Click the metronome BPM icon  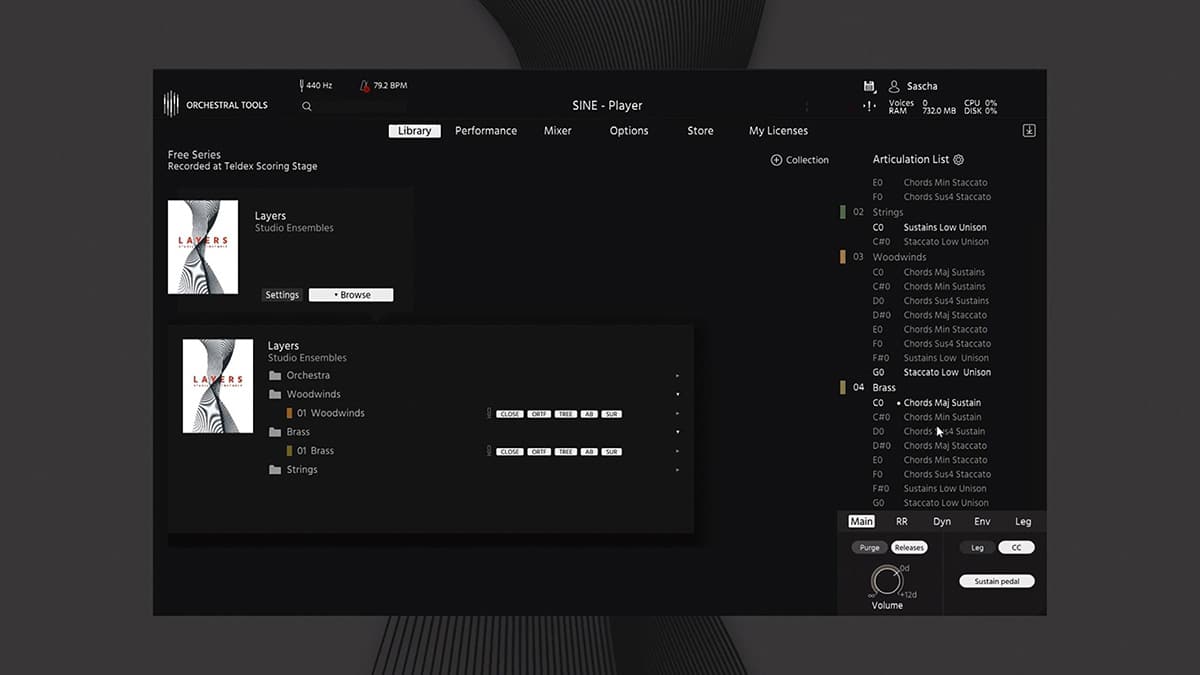coord(364,86)
